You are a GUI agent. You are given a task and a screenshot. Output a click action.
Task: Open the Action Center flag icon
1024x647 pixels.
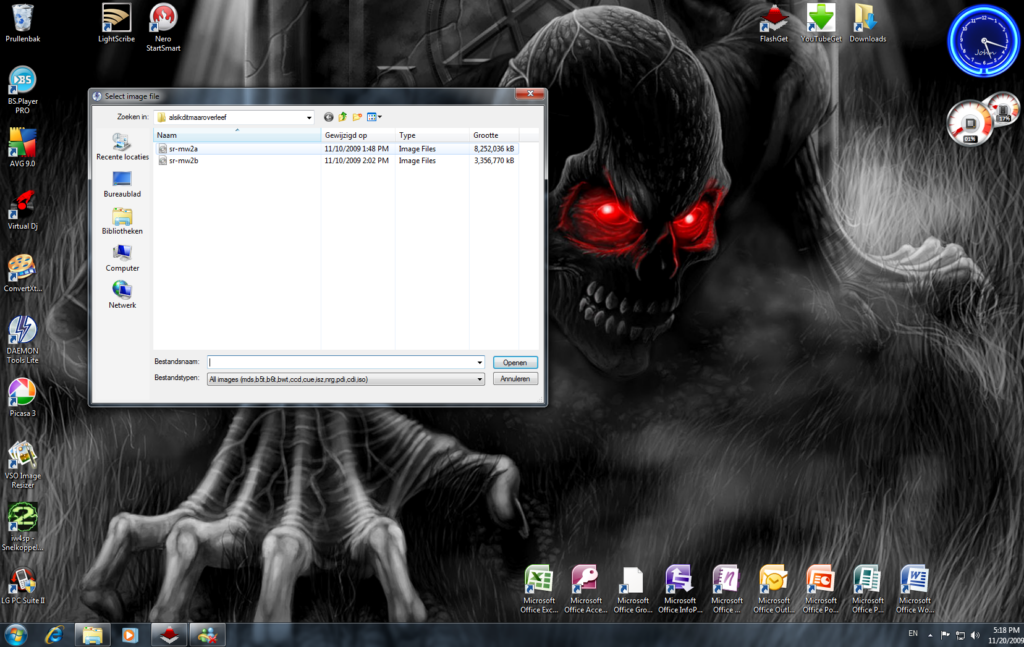pos(945,635)
